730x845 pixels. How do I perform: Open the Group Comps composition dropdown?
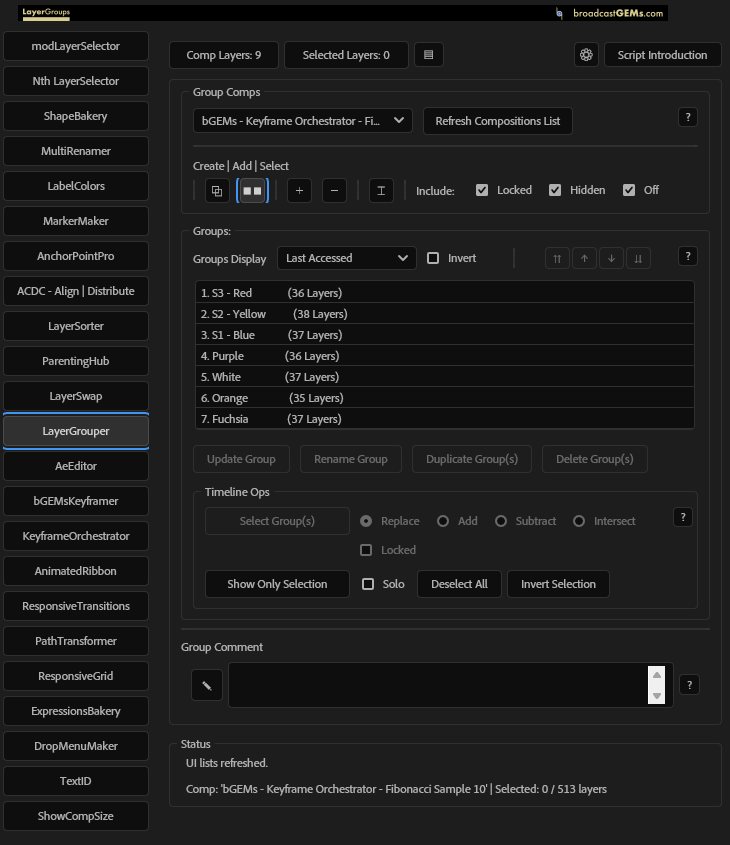tap(303, 121)
